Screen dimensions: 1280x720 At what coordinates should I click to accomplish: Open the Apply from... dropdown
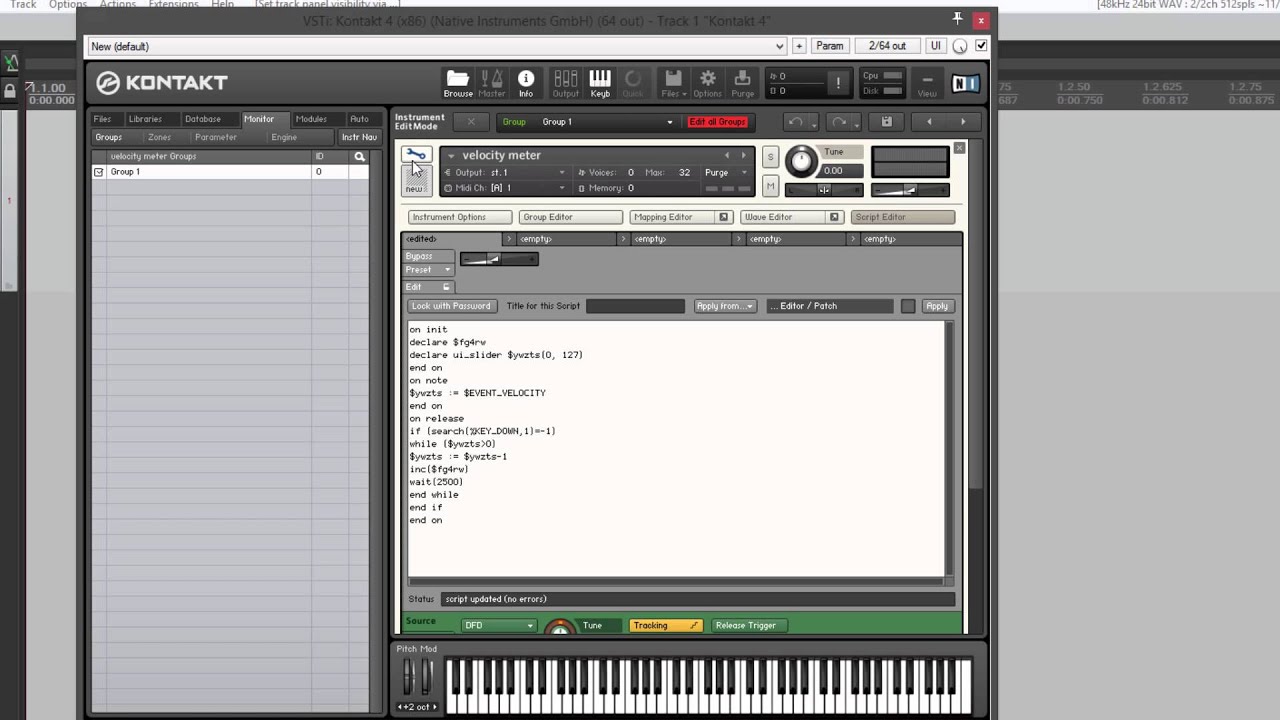tap(725, 306)
